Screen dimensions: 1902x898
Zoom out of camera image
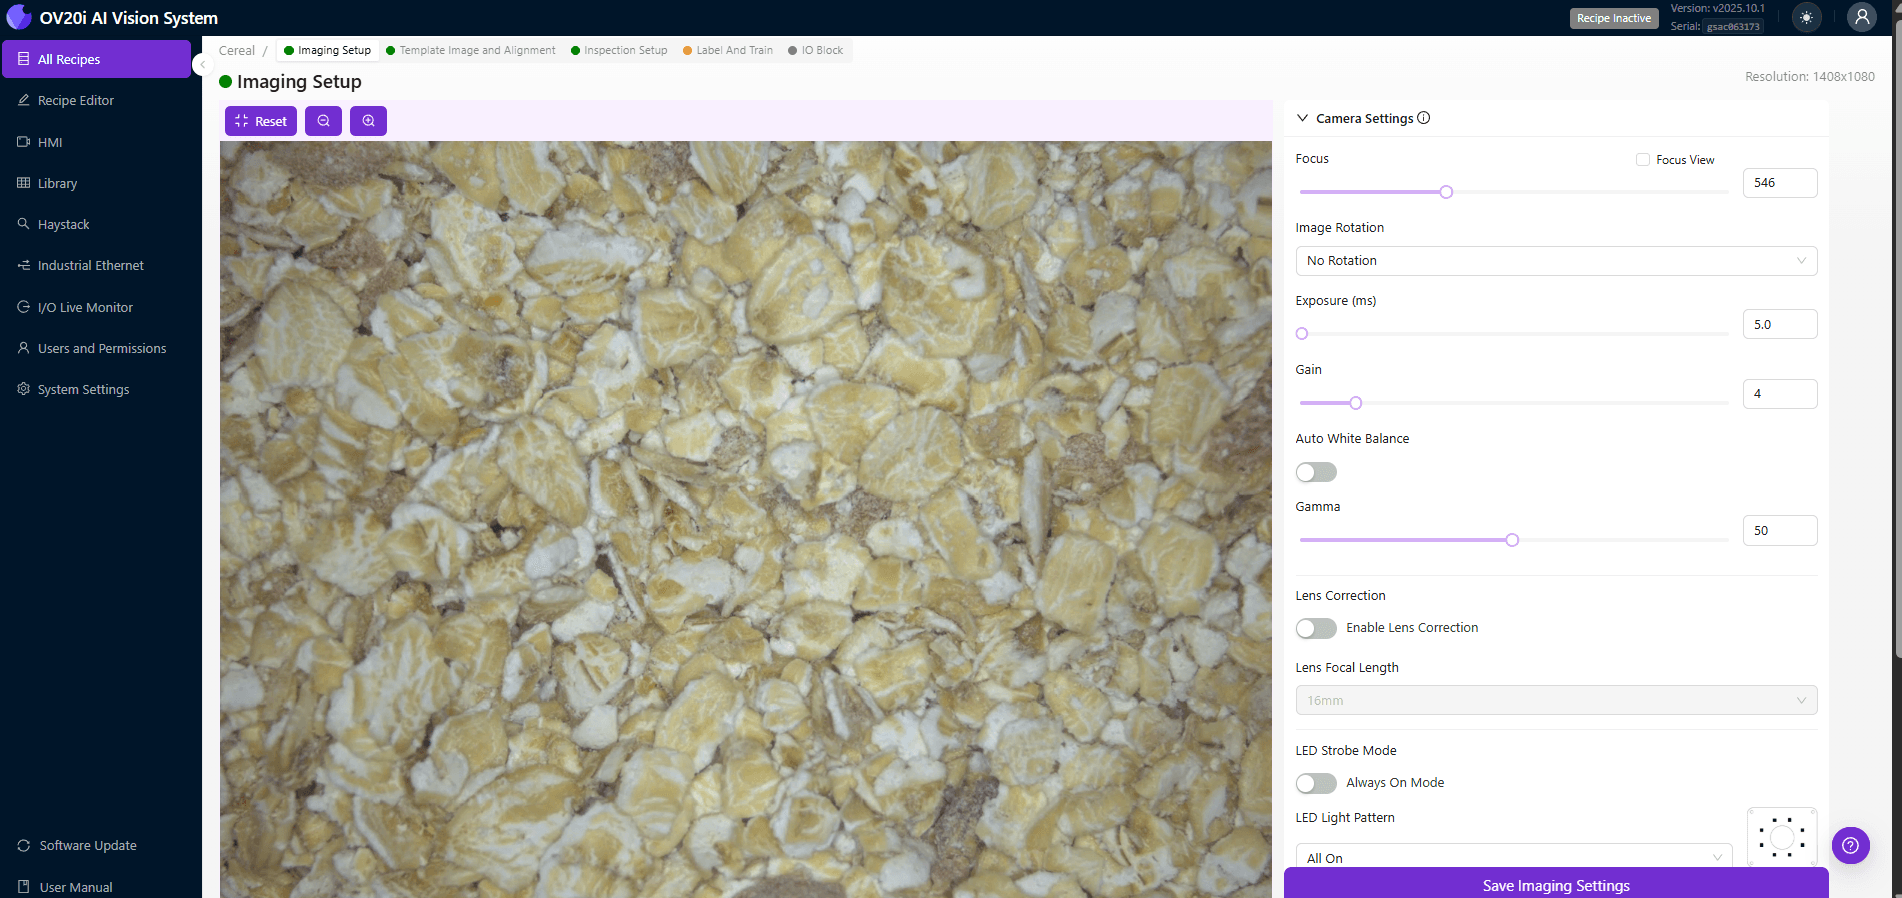click(x=323, y=121)
